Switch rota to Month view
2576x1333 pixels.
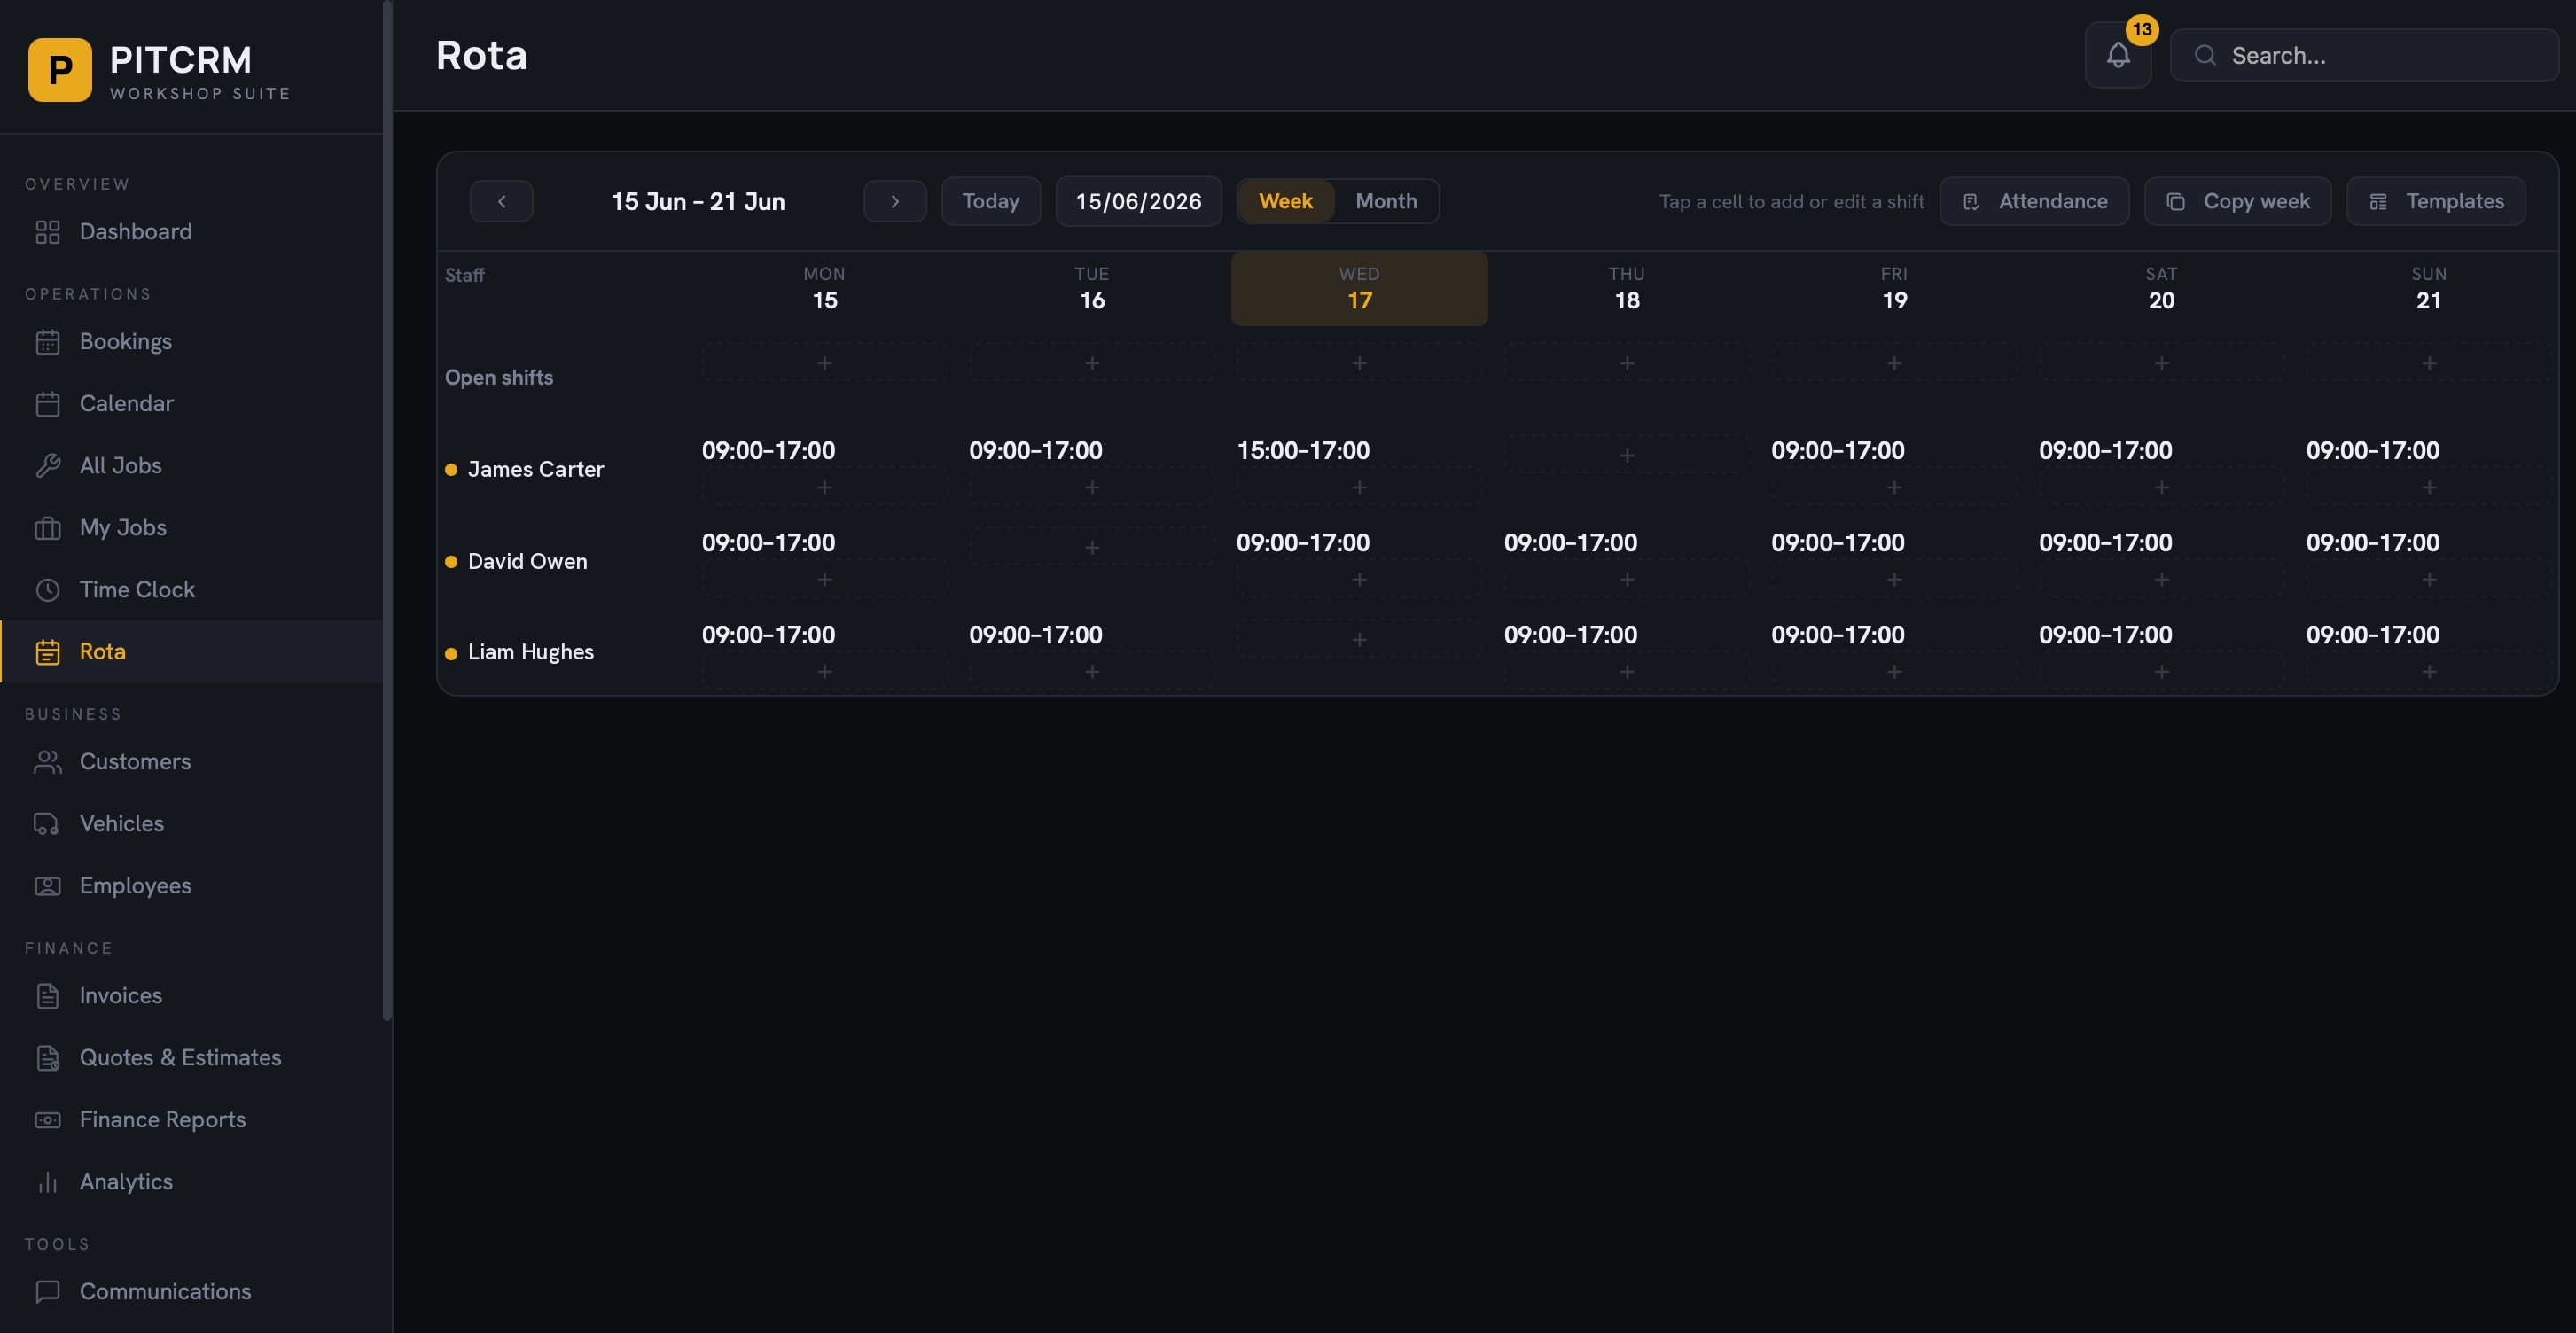coord(1386,201)
